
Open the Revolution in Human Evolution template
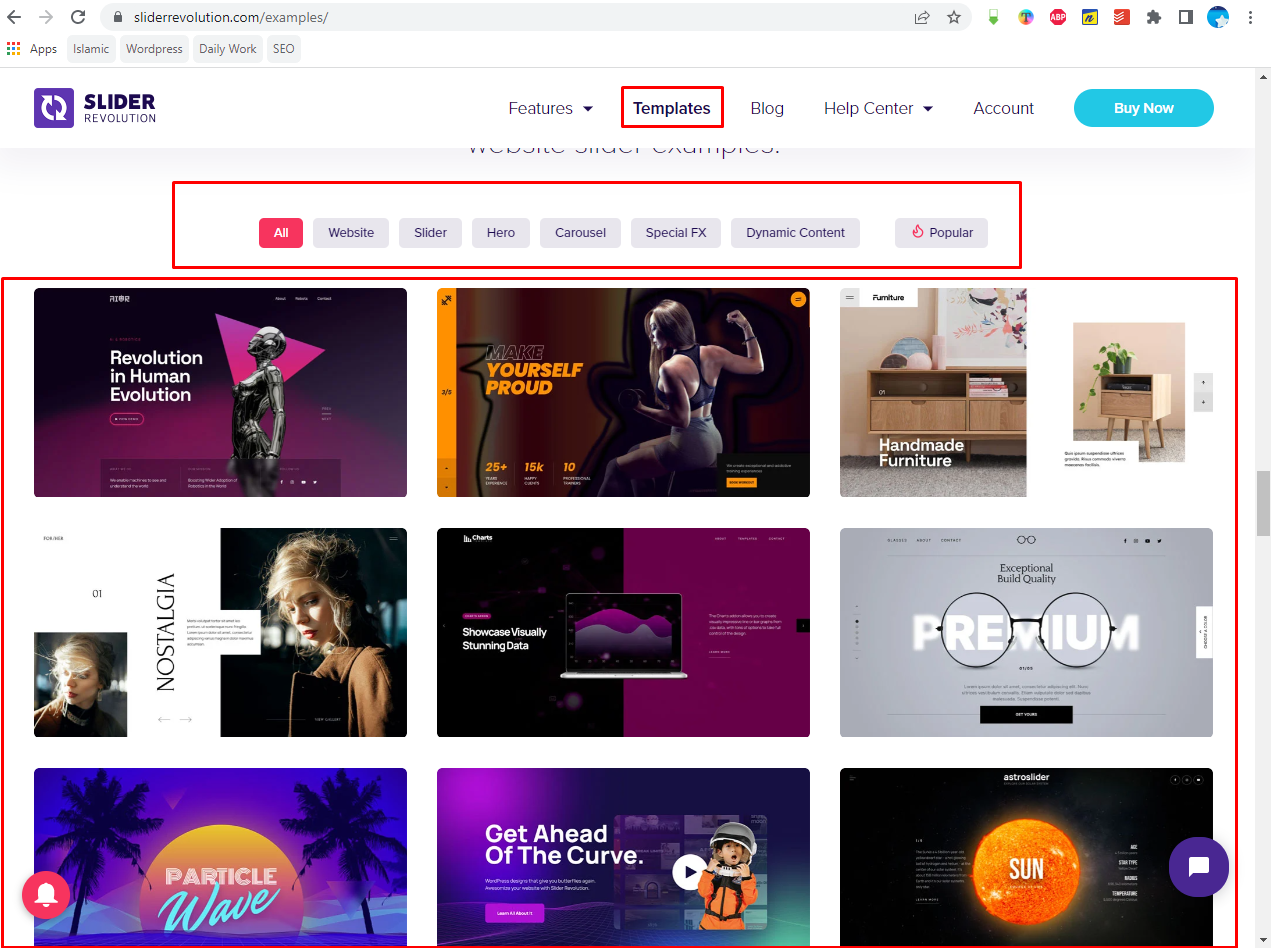(x=220, y=392)
